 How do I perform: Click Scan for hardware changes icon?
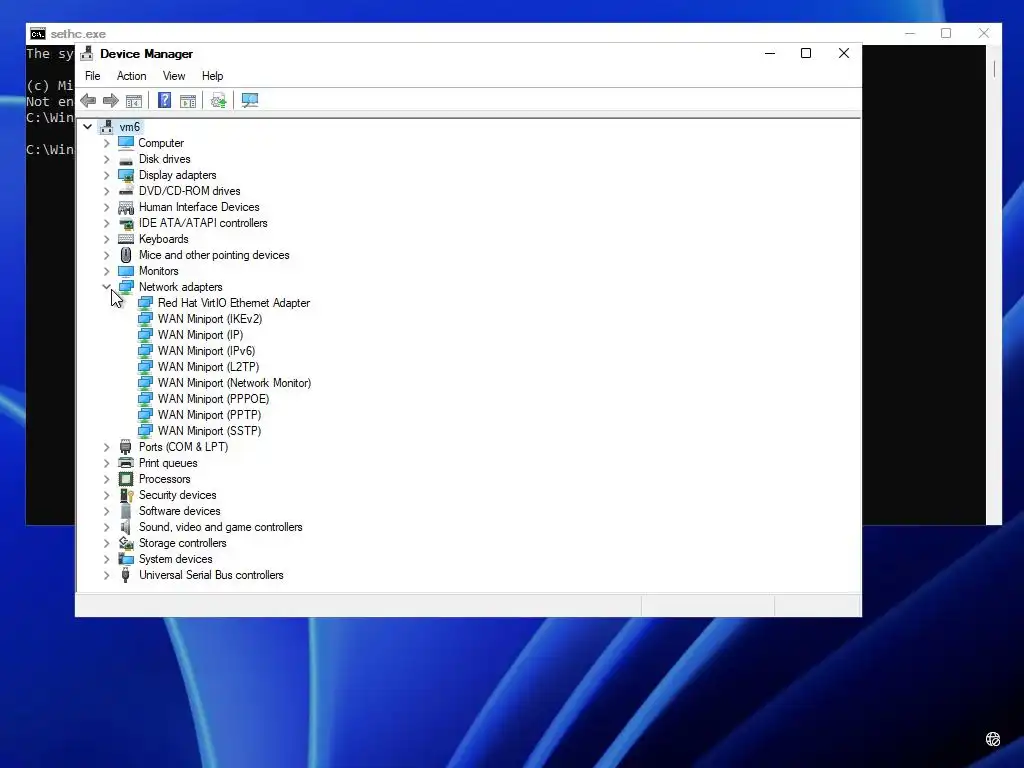click(249, 101)
